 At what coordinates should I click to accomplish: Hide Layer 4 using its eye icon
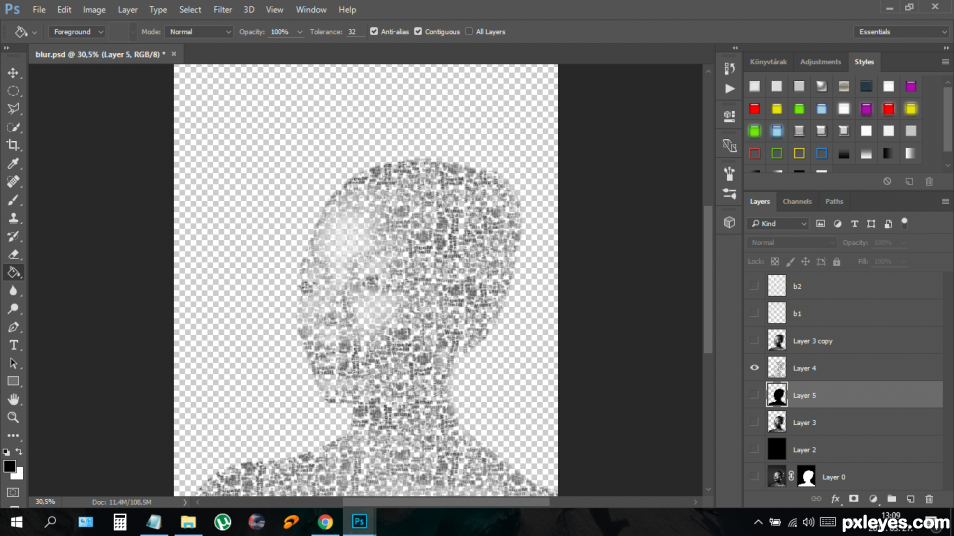(x=754, y=368)
